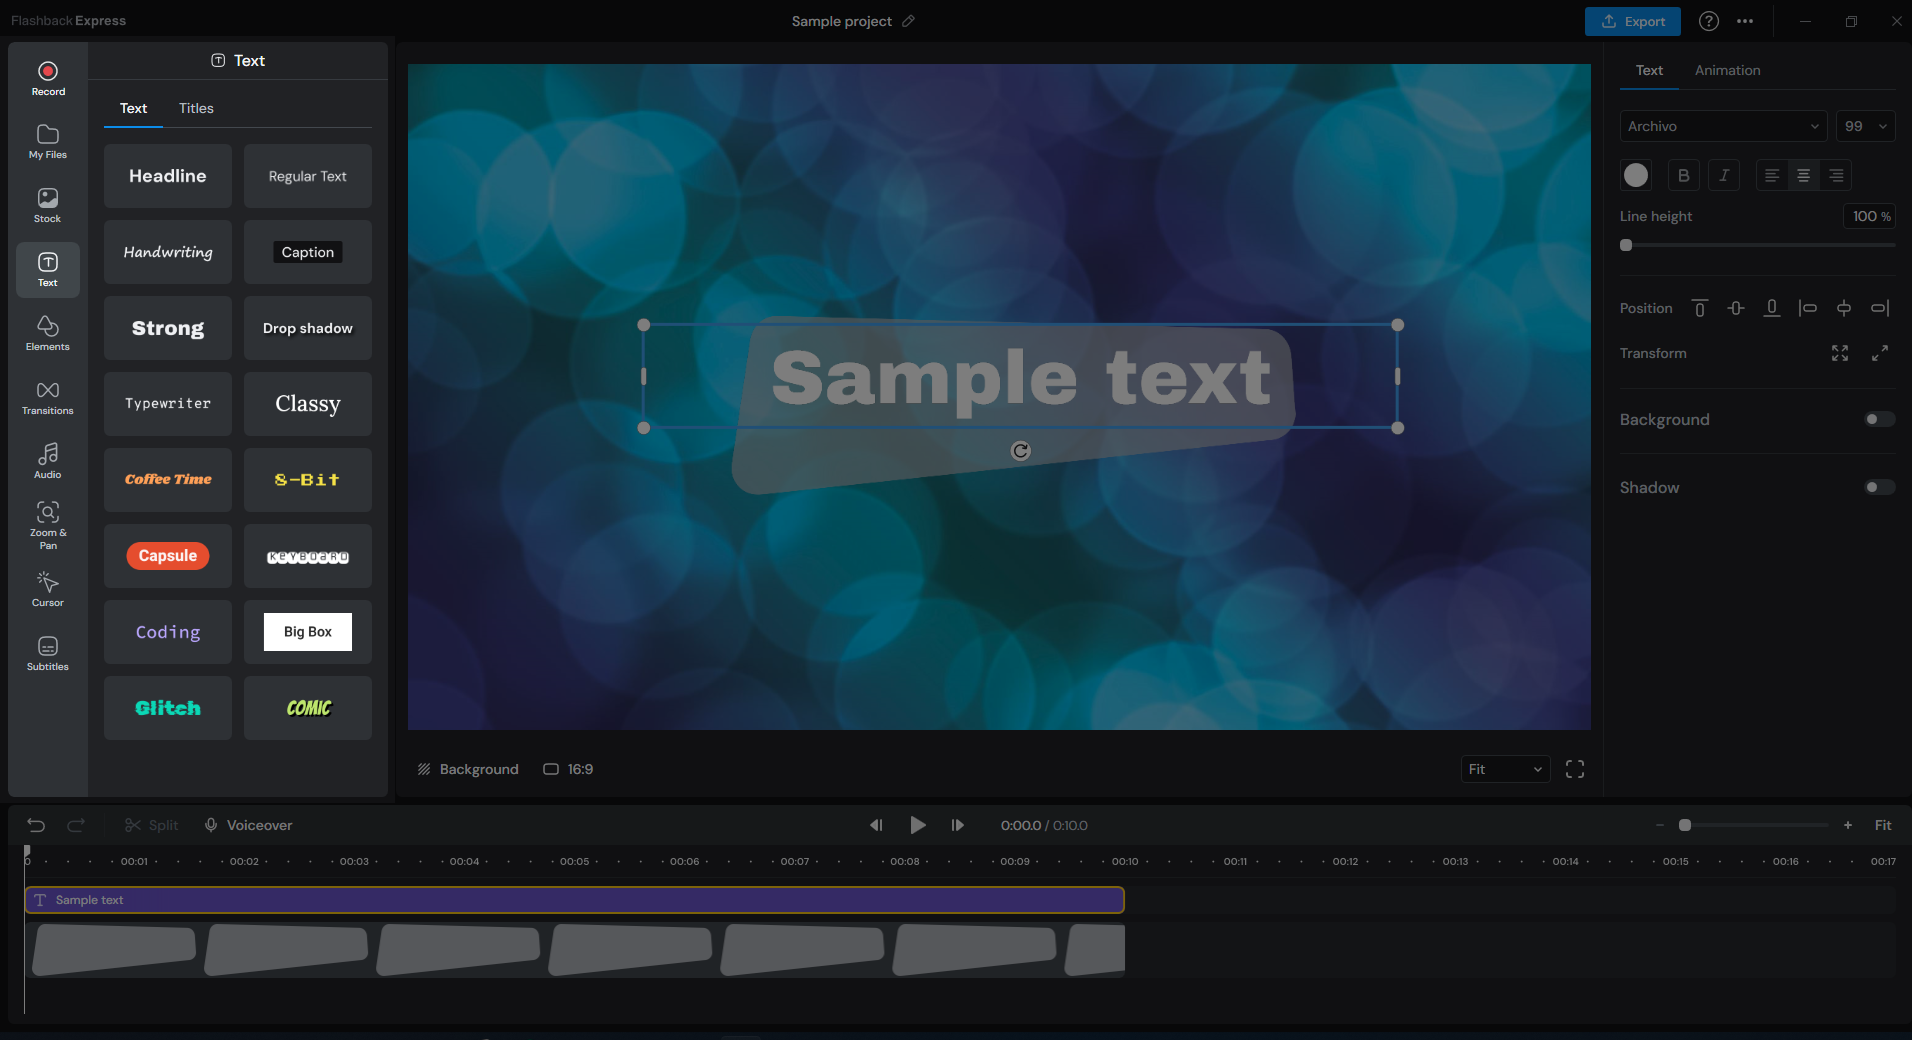
Task: Switch to the Titles tab
Action: click(x=196, y=108)
